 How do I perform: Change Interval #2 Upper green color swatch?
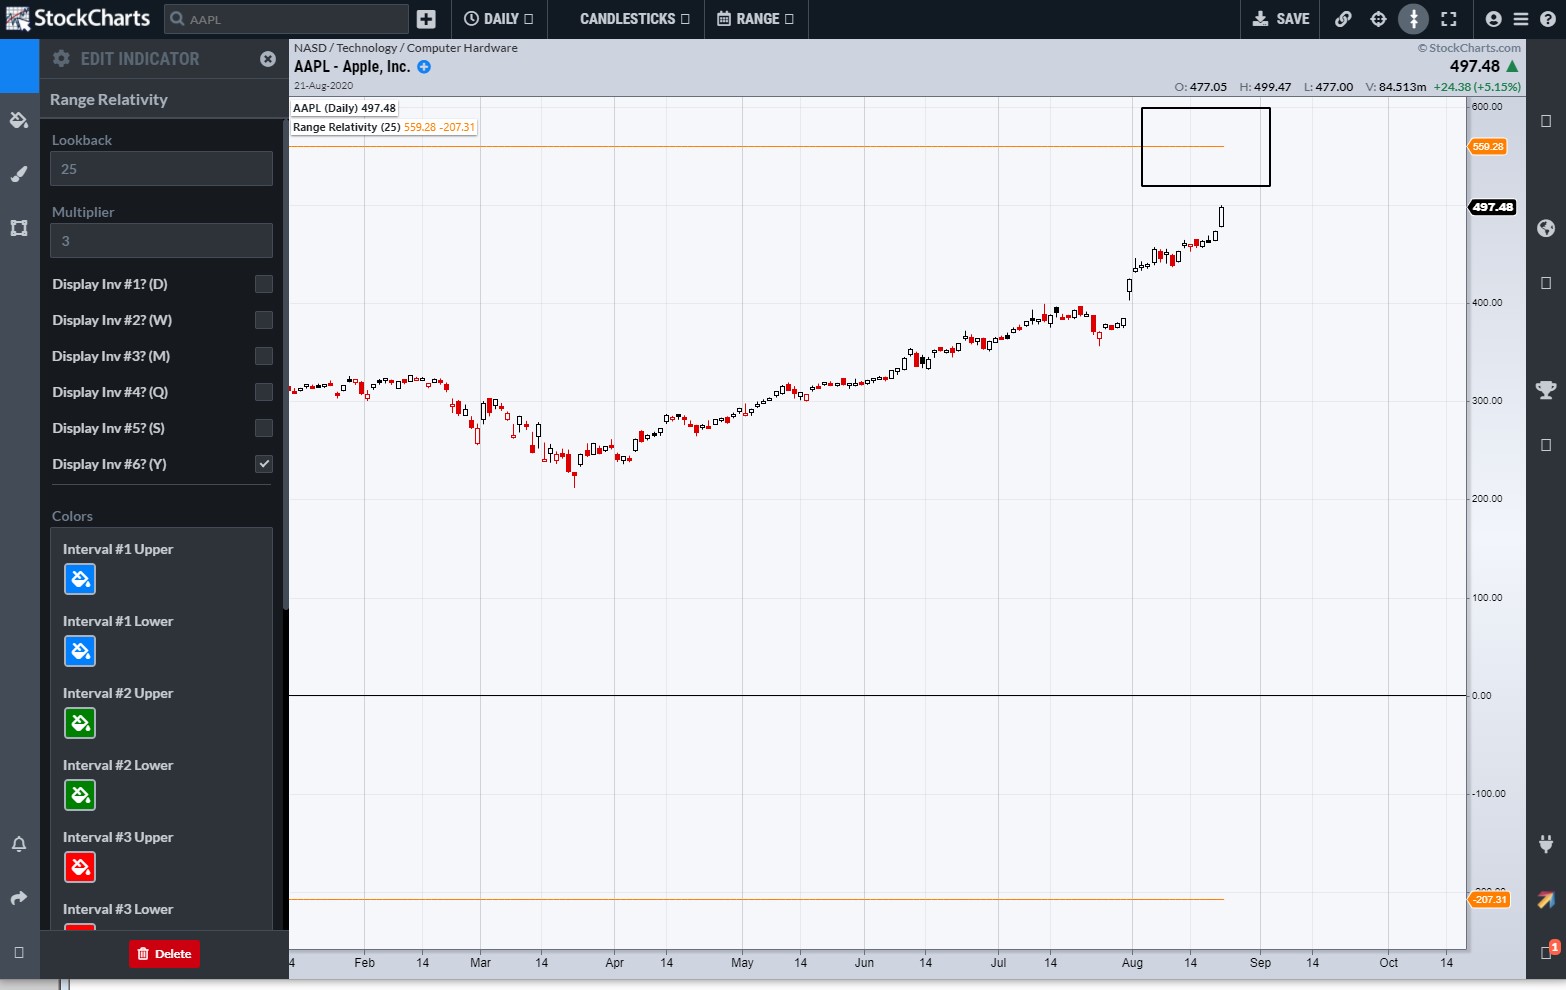[x=80, y=723]
